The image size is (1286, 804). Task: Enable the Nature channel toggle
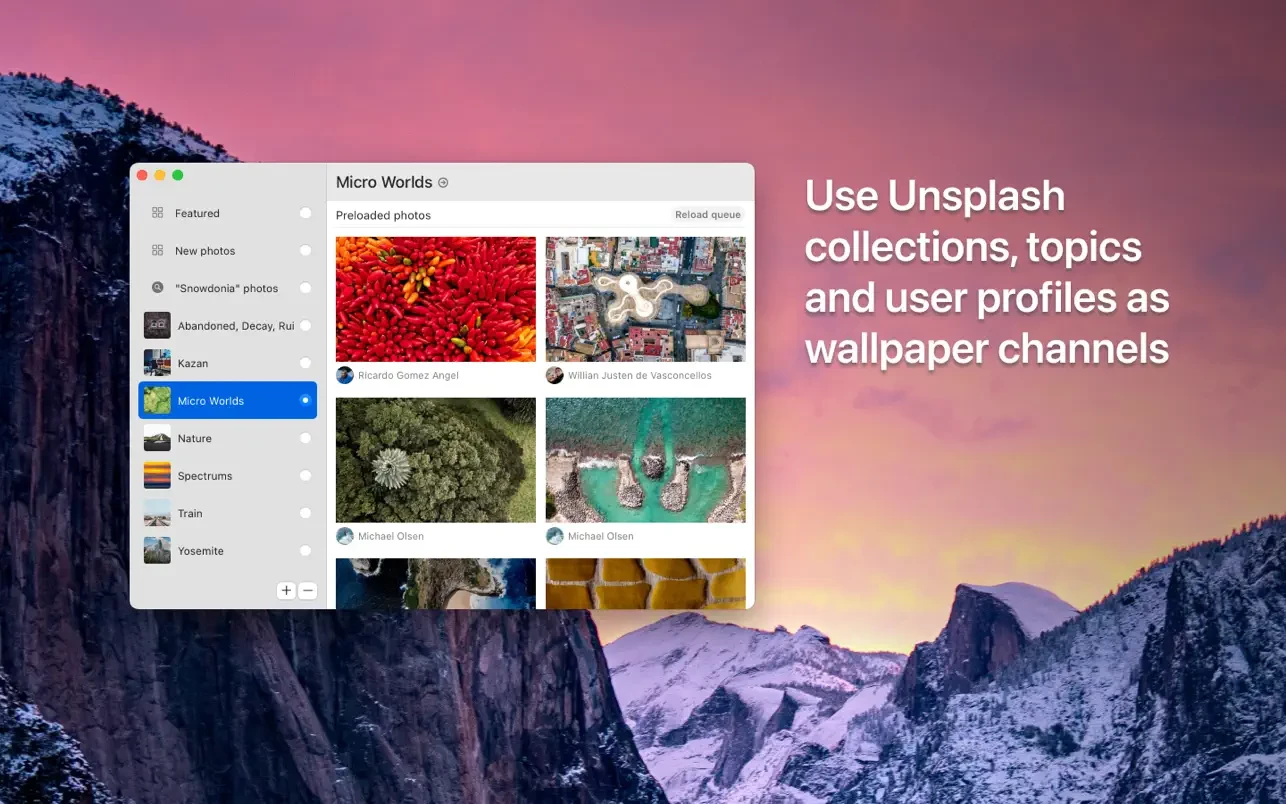click(305, 438)
